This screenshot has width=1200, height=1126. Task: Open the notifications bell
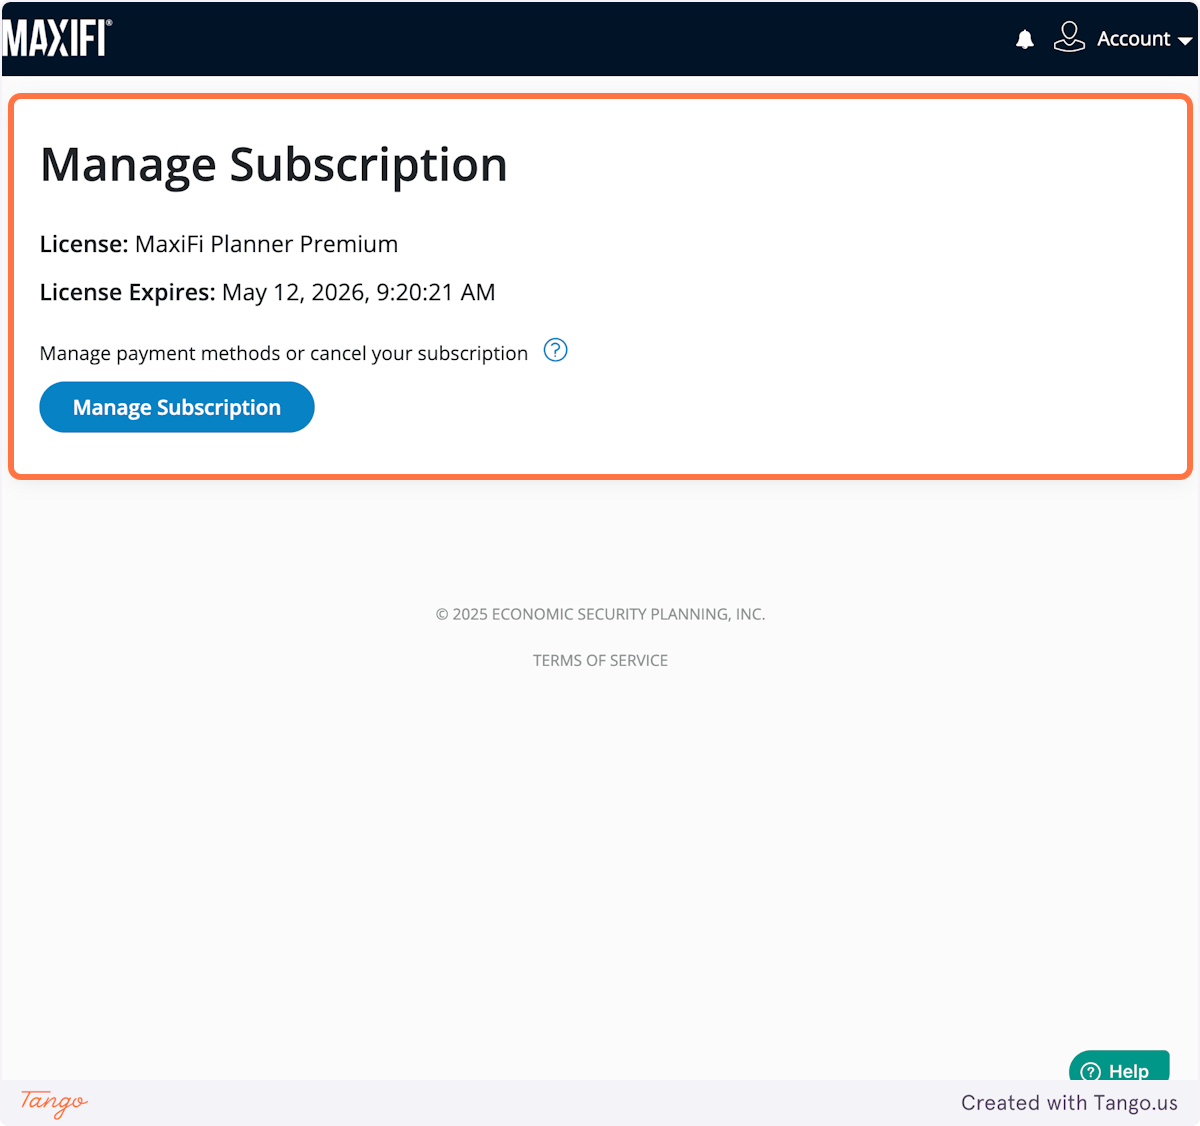point(1024,39)
